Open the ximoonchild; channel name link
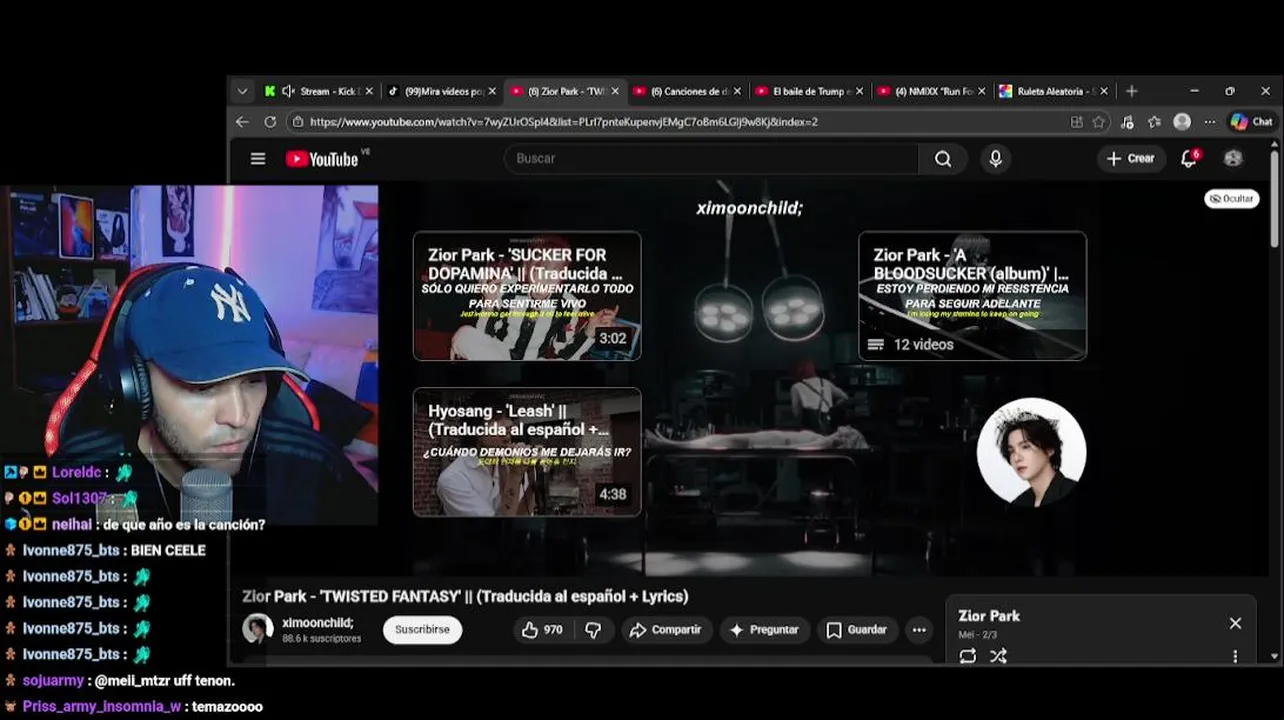The height and width of the screenshot is (720, 1284). [x=317, y=623]
